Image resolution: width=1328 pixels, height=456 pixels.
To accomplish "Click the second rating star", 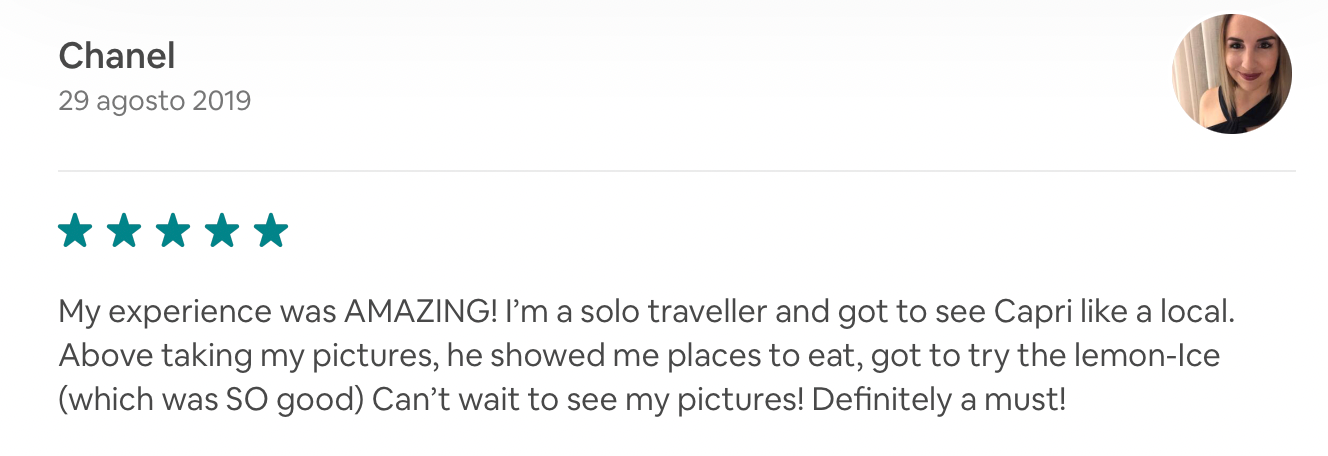I will coord(124,231).
